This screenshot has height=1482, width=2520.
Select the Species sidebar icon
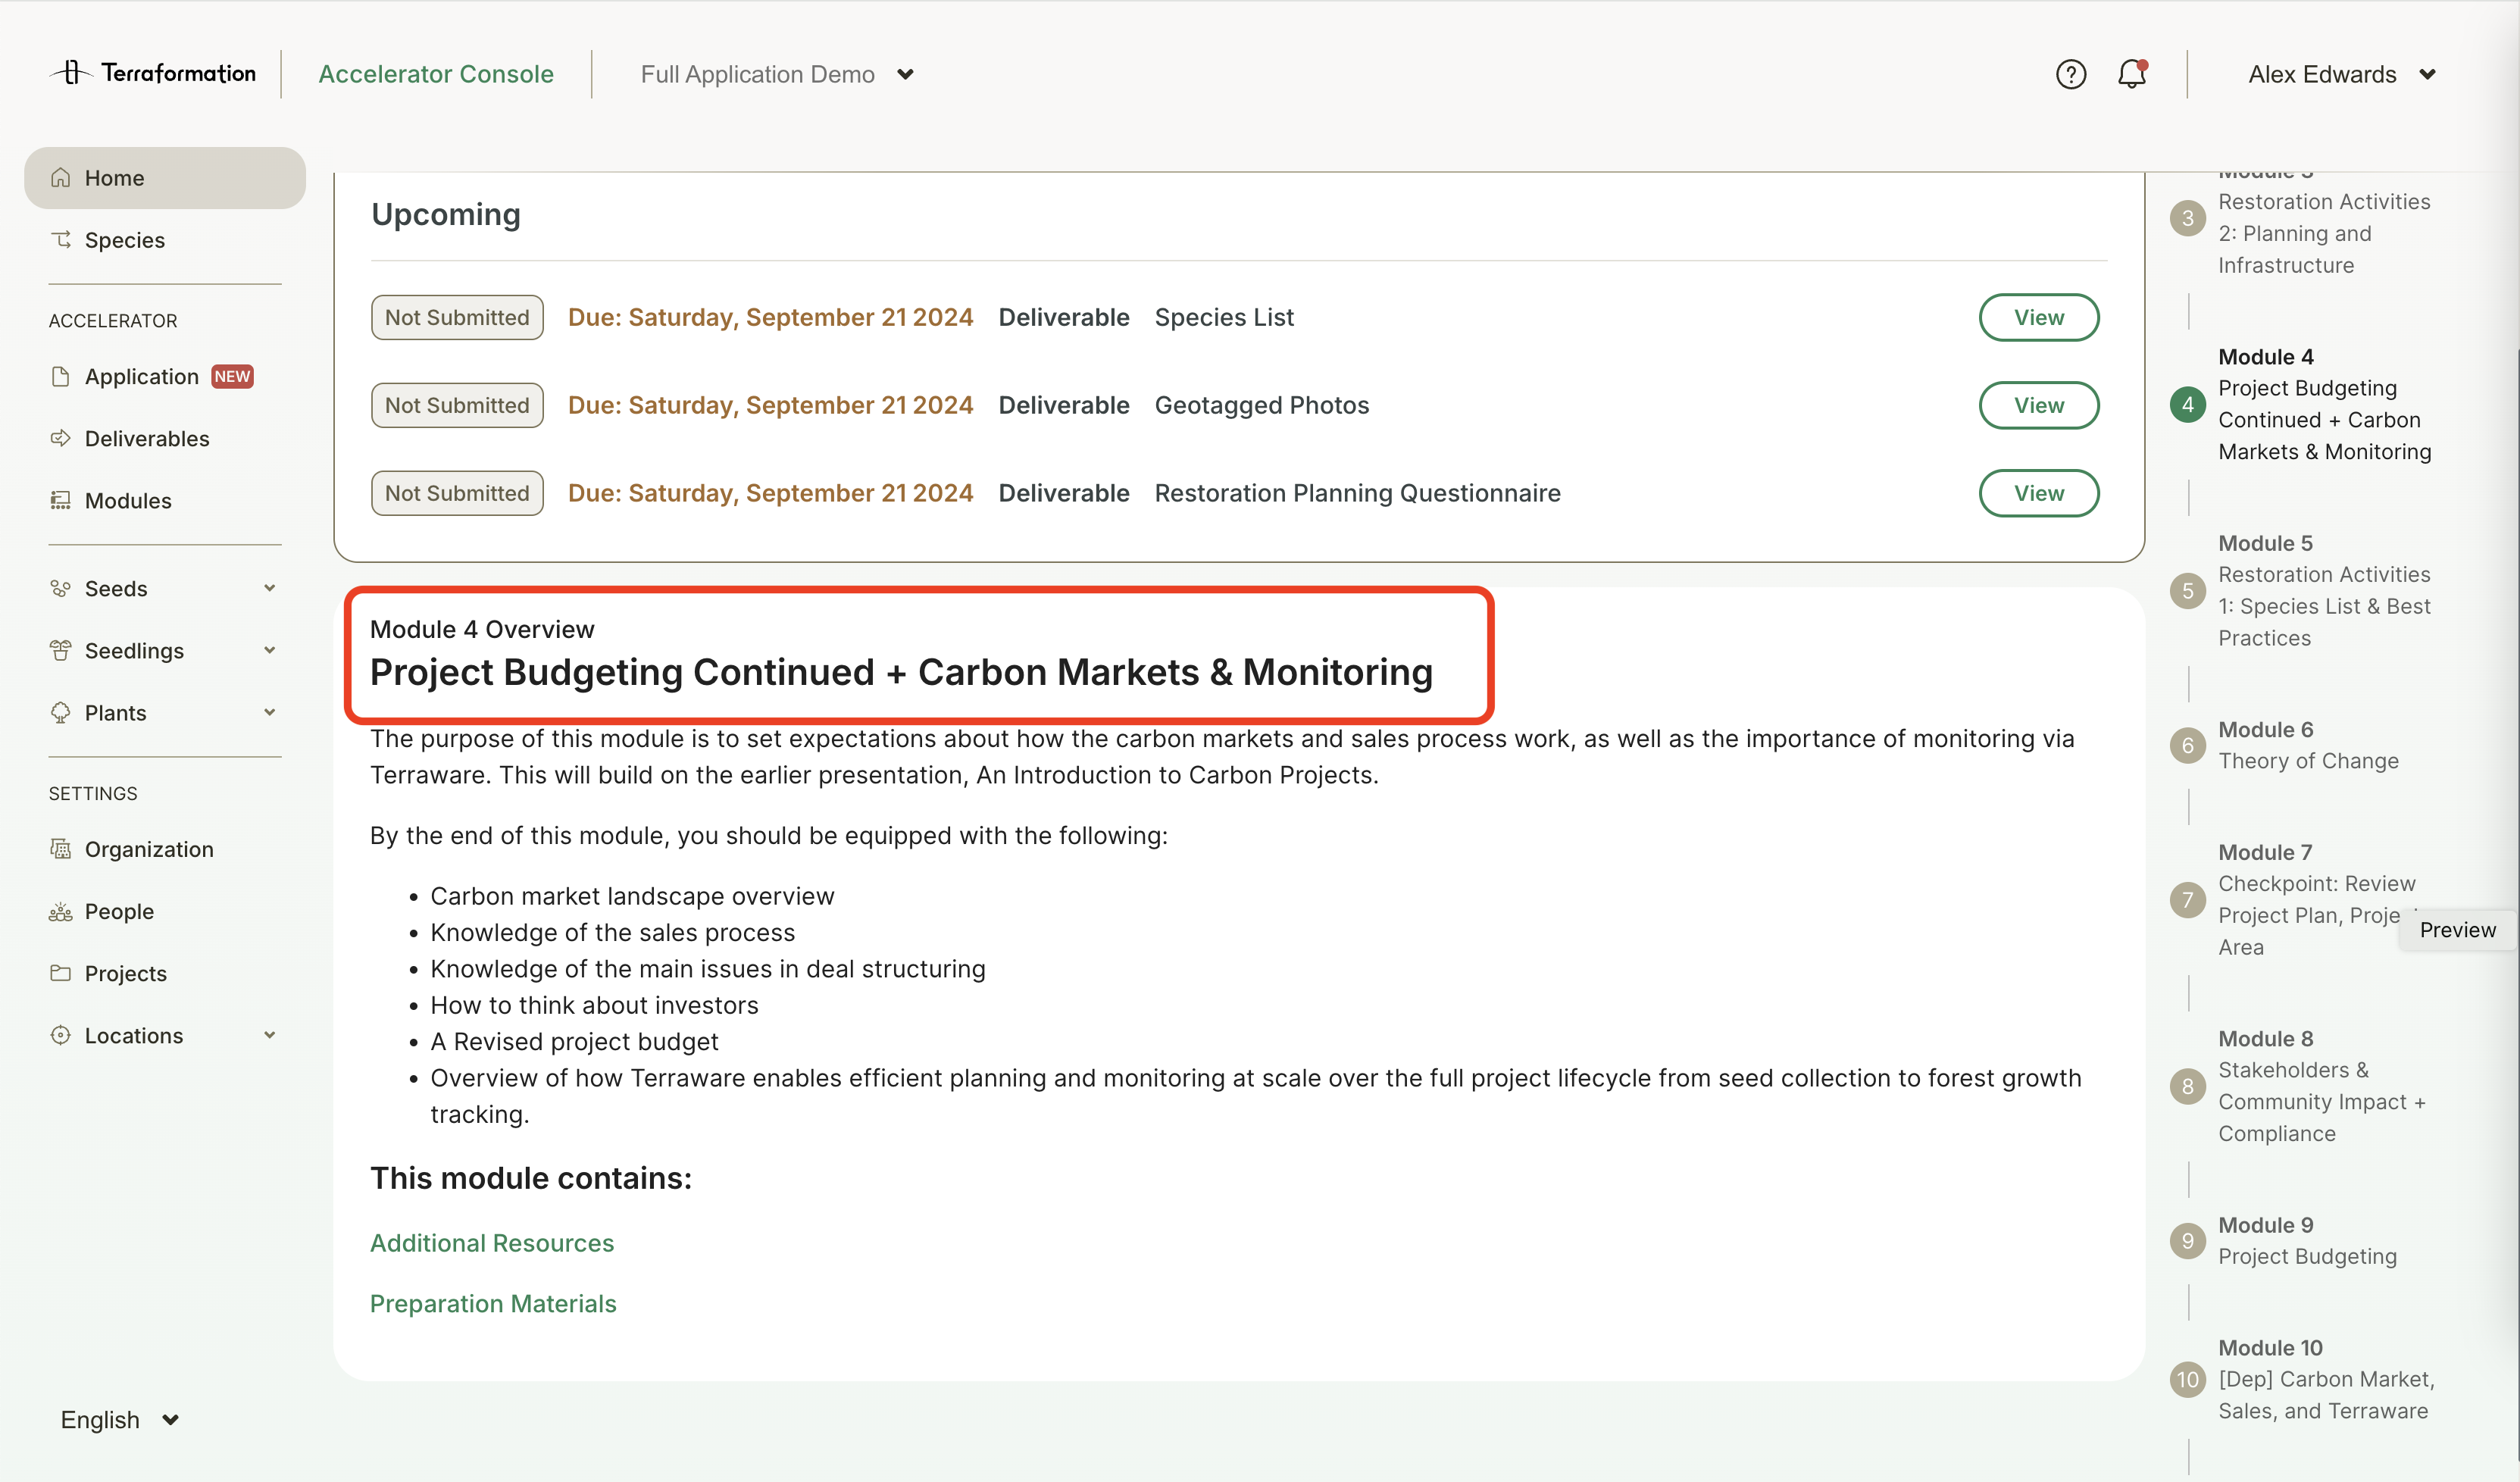[x=61, y=240]
